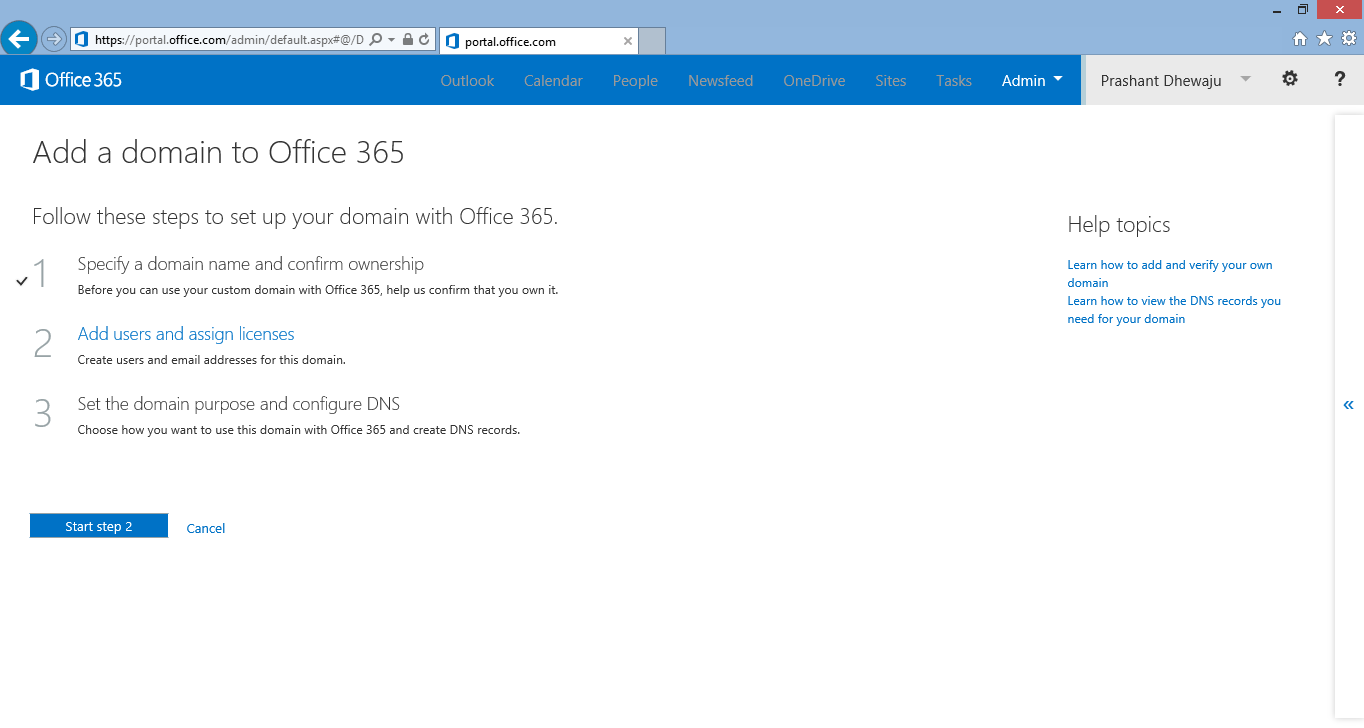Open the browser Tools gear icon
This screenshot has width=1364, height=728.
tap(1349, 39)
